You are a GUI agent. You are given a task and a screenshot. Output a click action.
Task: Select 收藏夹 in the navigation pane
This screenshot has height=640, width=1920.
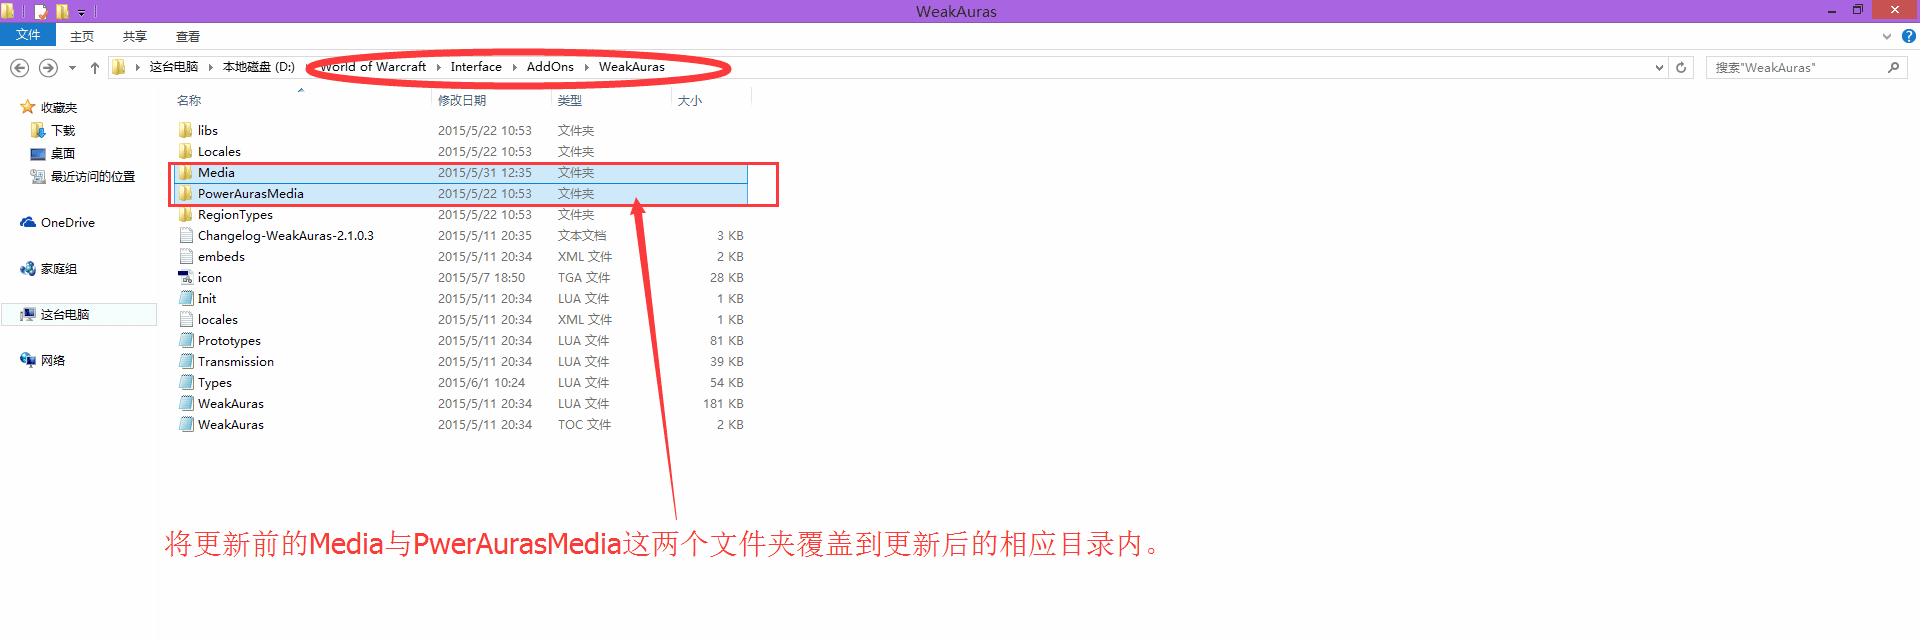pos(59,108)
